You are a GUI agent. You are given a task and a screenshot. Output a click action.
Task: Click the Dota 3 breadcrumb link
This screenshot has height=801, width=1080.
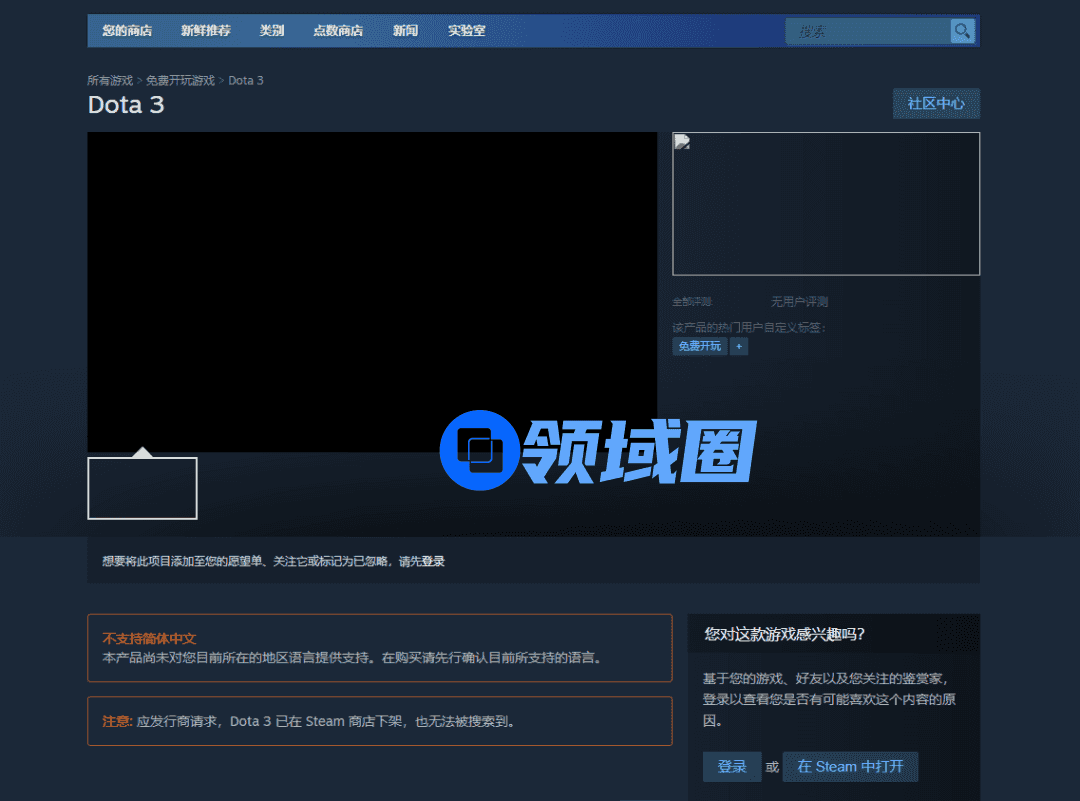pyautogui.click(x=246, y=80)
